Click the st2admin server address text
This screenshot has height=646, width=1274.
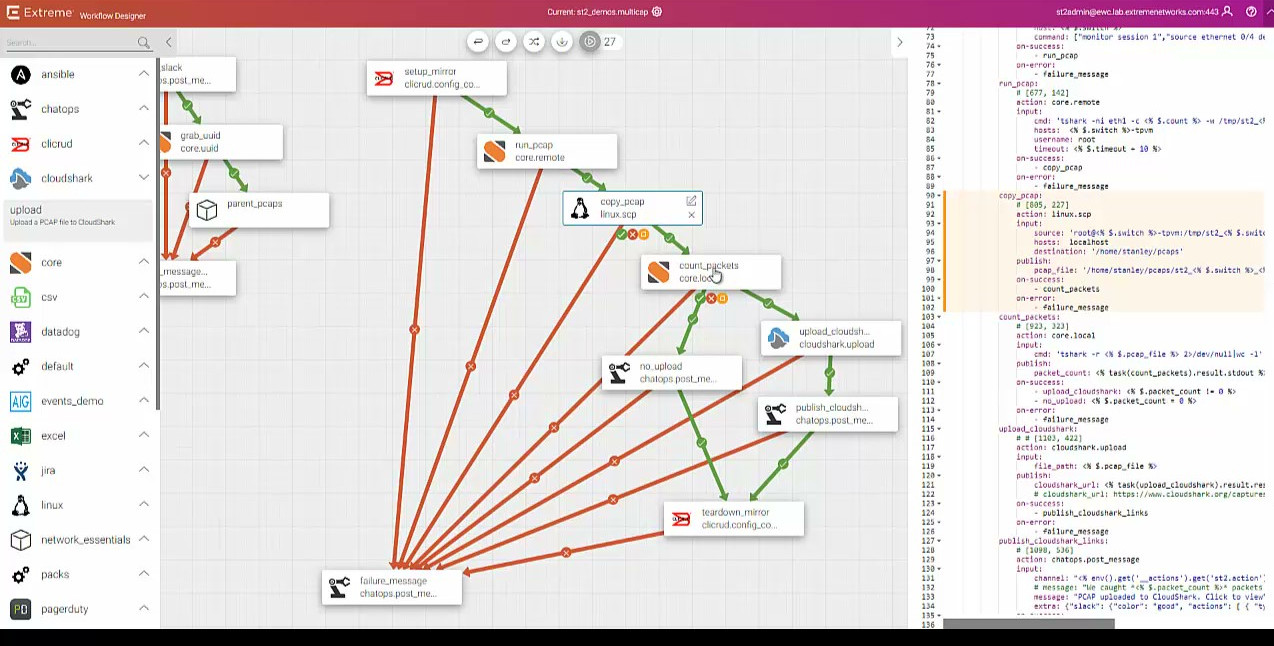tap(1137, 12)
